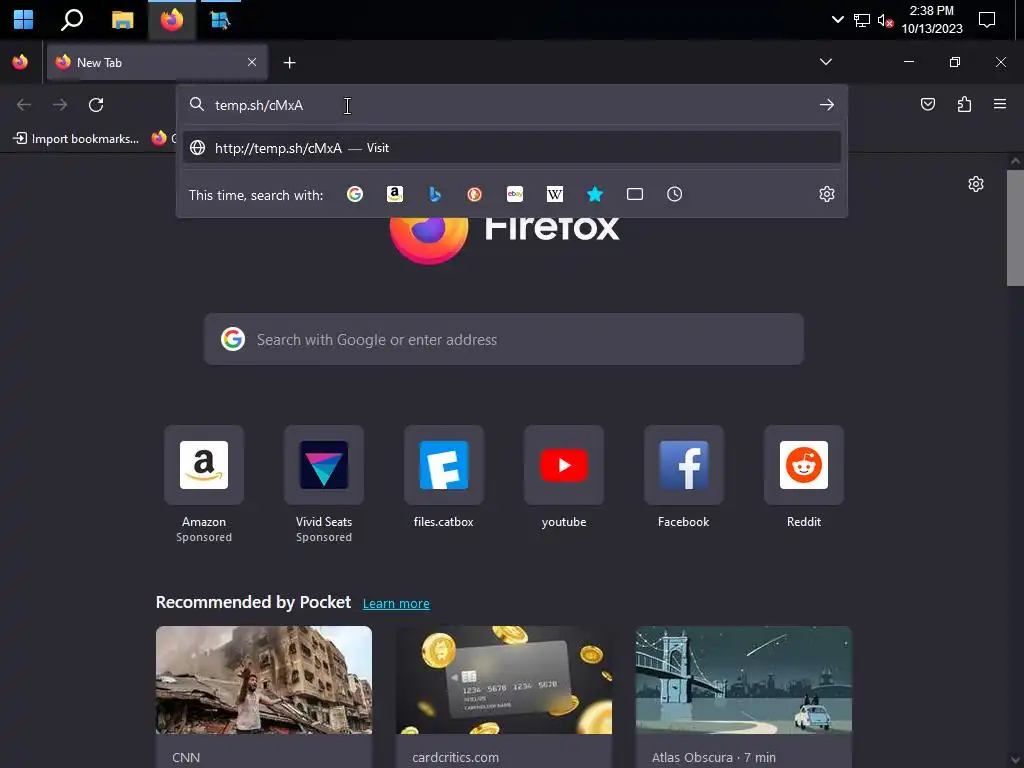The image size is (1024, 768).
Task: Select the Firefox taskbar icon
Action: (x=172, y=20)
